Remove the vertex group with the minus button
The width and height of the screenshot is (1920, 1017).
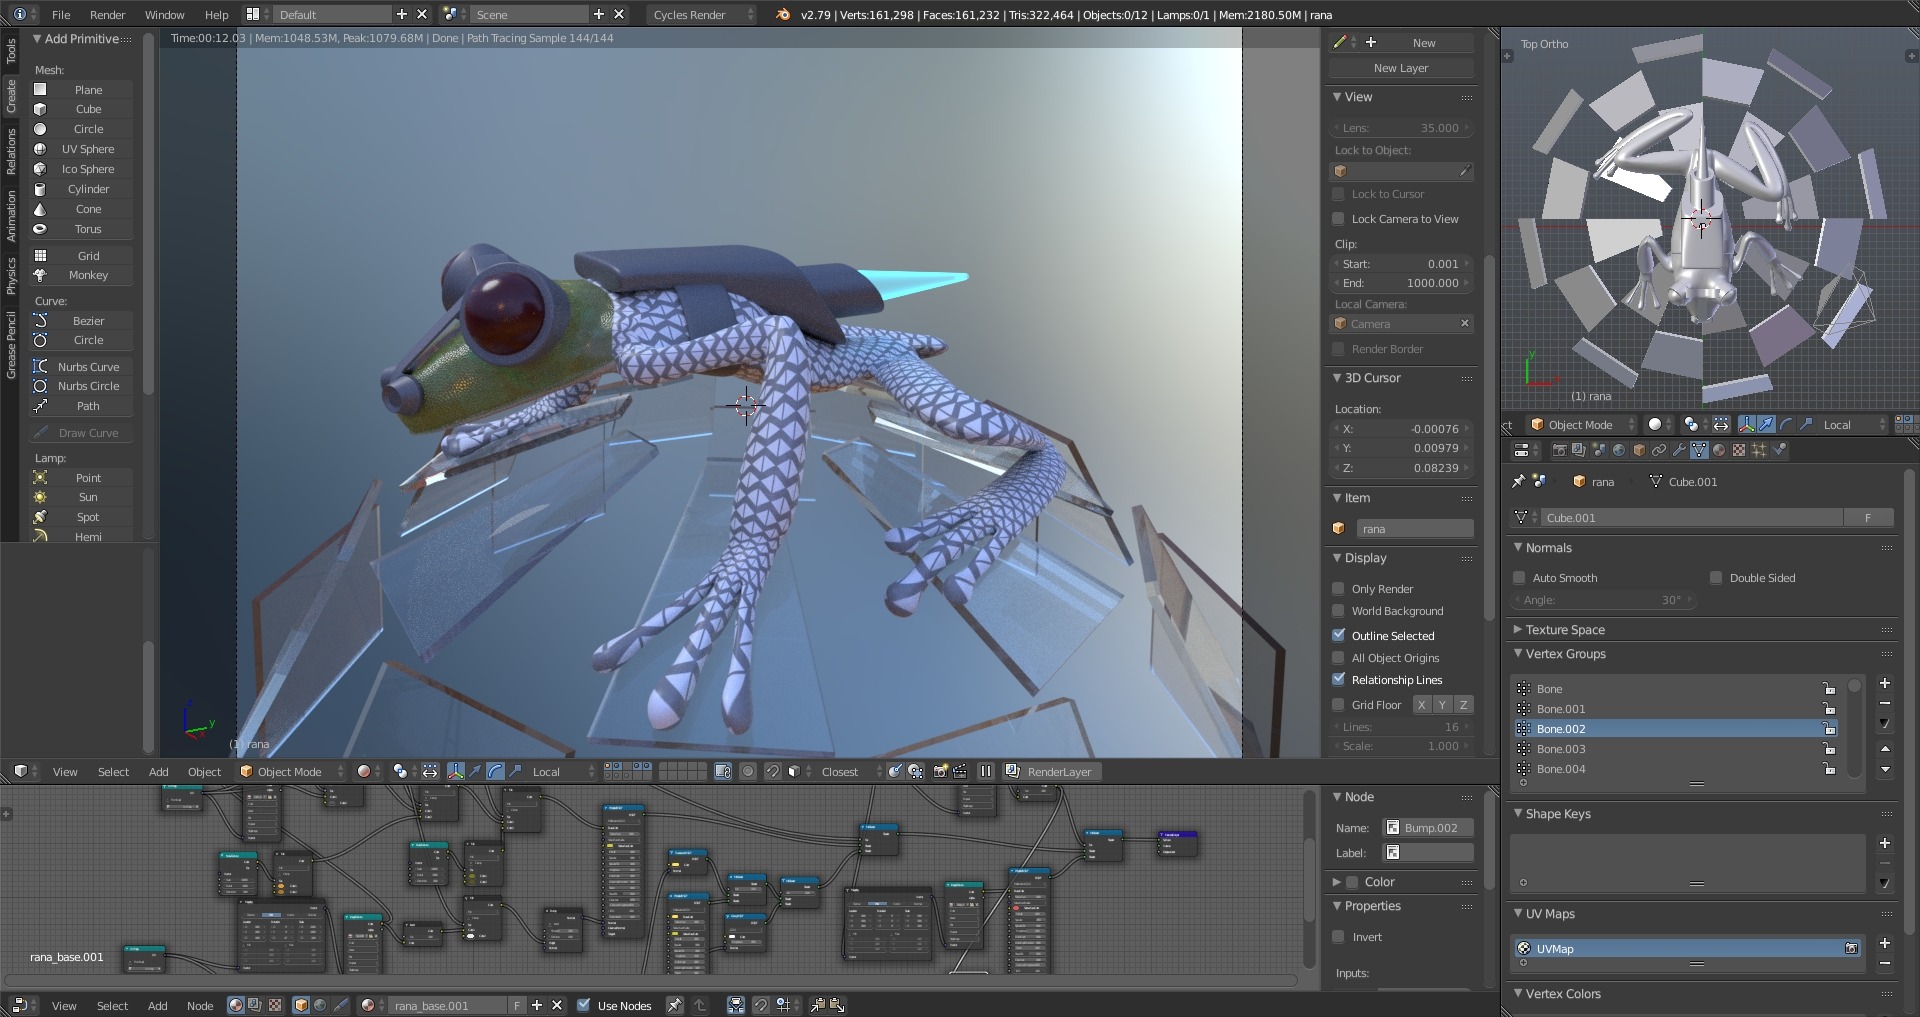coord(1885,703)
